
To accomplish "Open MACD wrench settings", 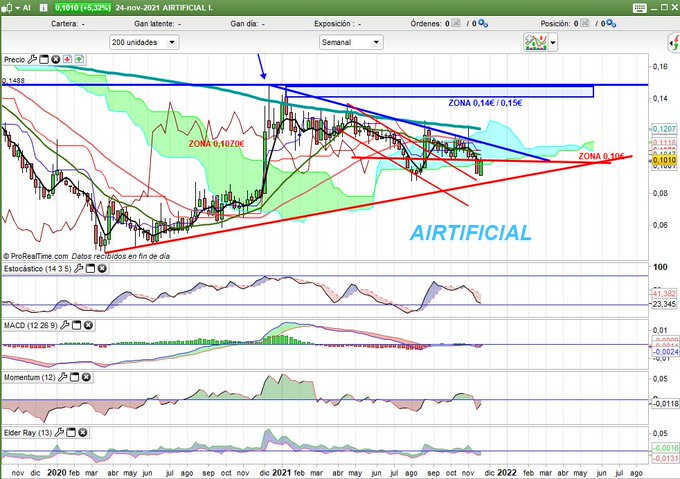I will coord(65,325).
